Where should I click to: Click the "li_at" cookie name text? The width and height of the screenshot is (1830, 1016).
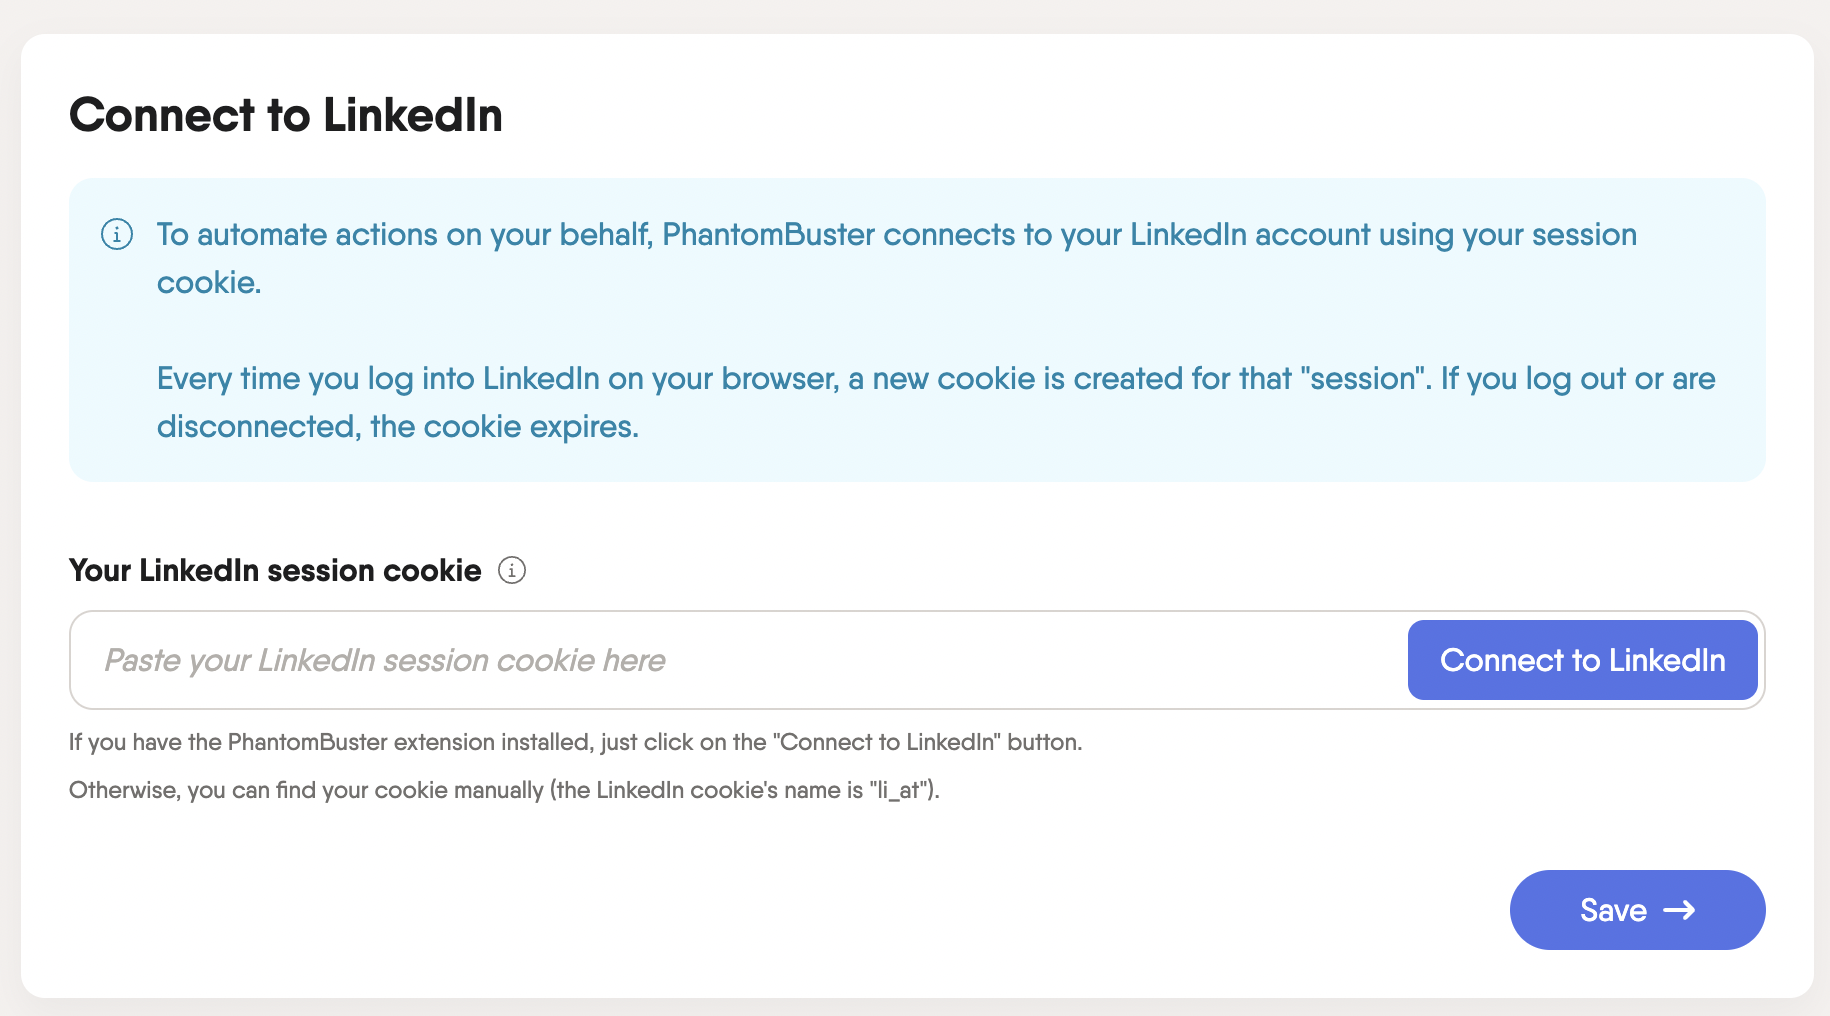pos(897,790)
